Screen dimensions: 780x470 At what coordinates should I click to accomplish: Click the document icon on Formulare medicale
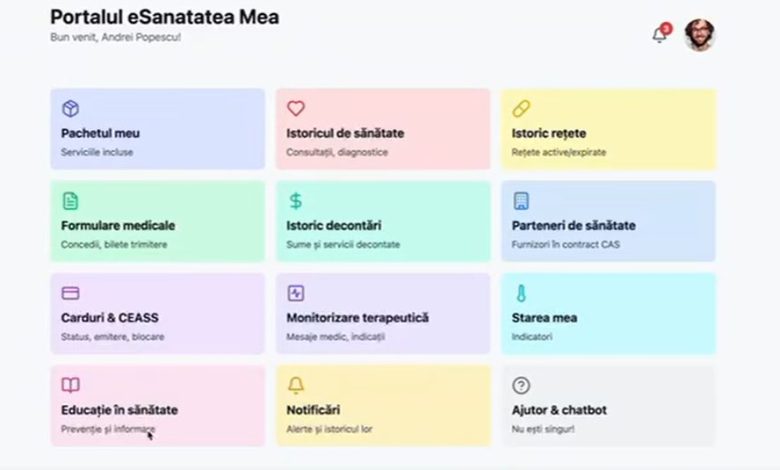[x=70, y=201]
